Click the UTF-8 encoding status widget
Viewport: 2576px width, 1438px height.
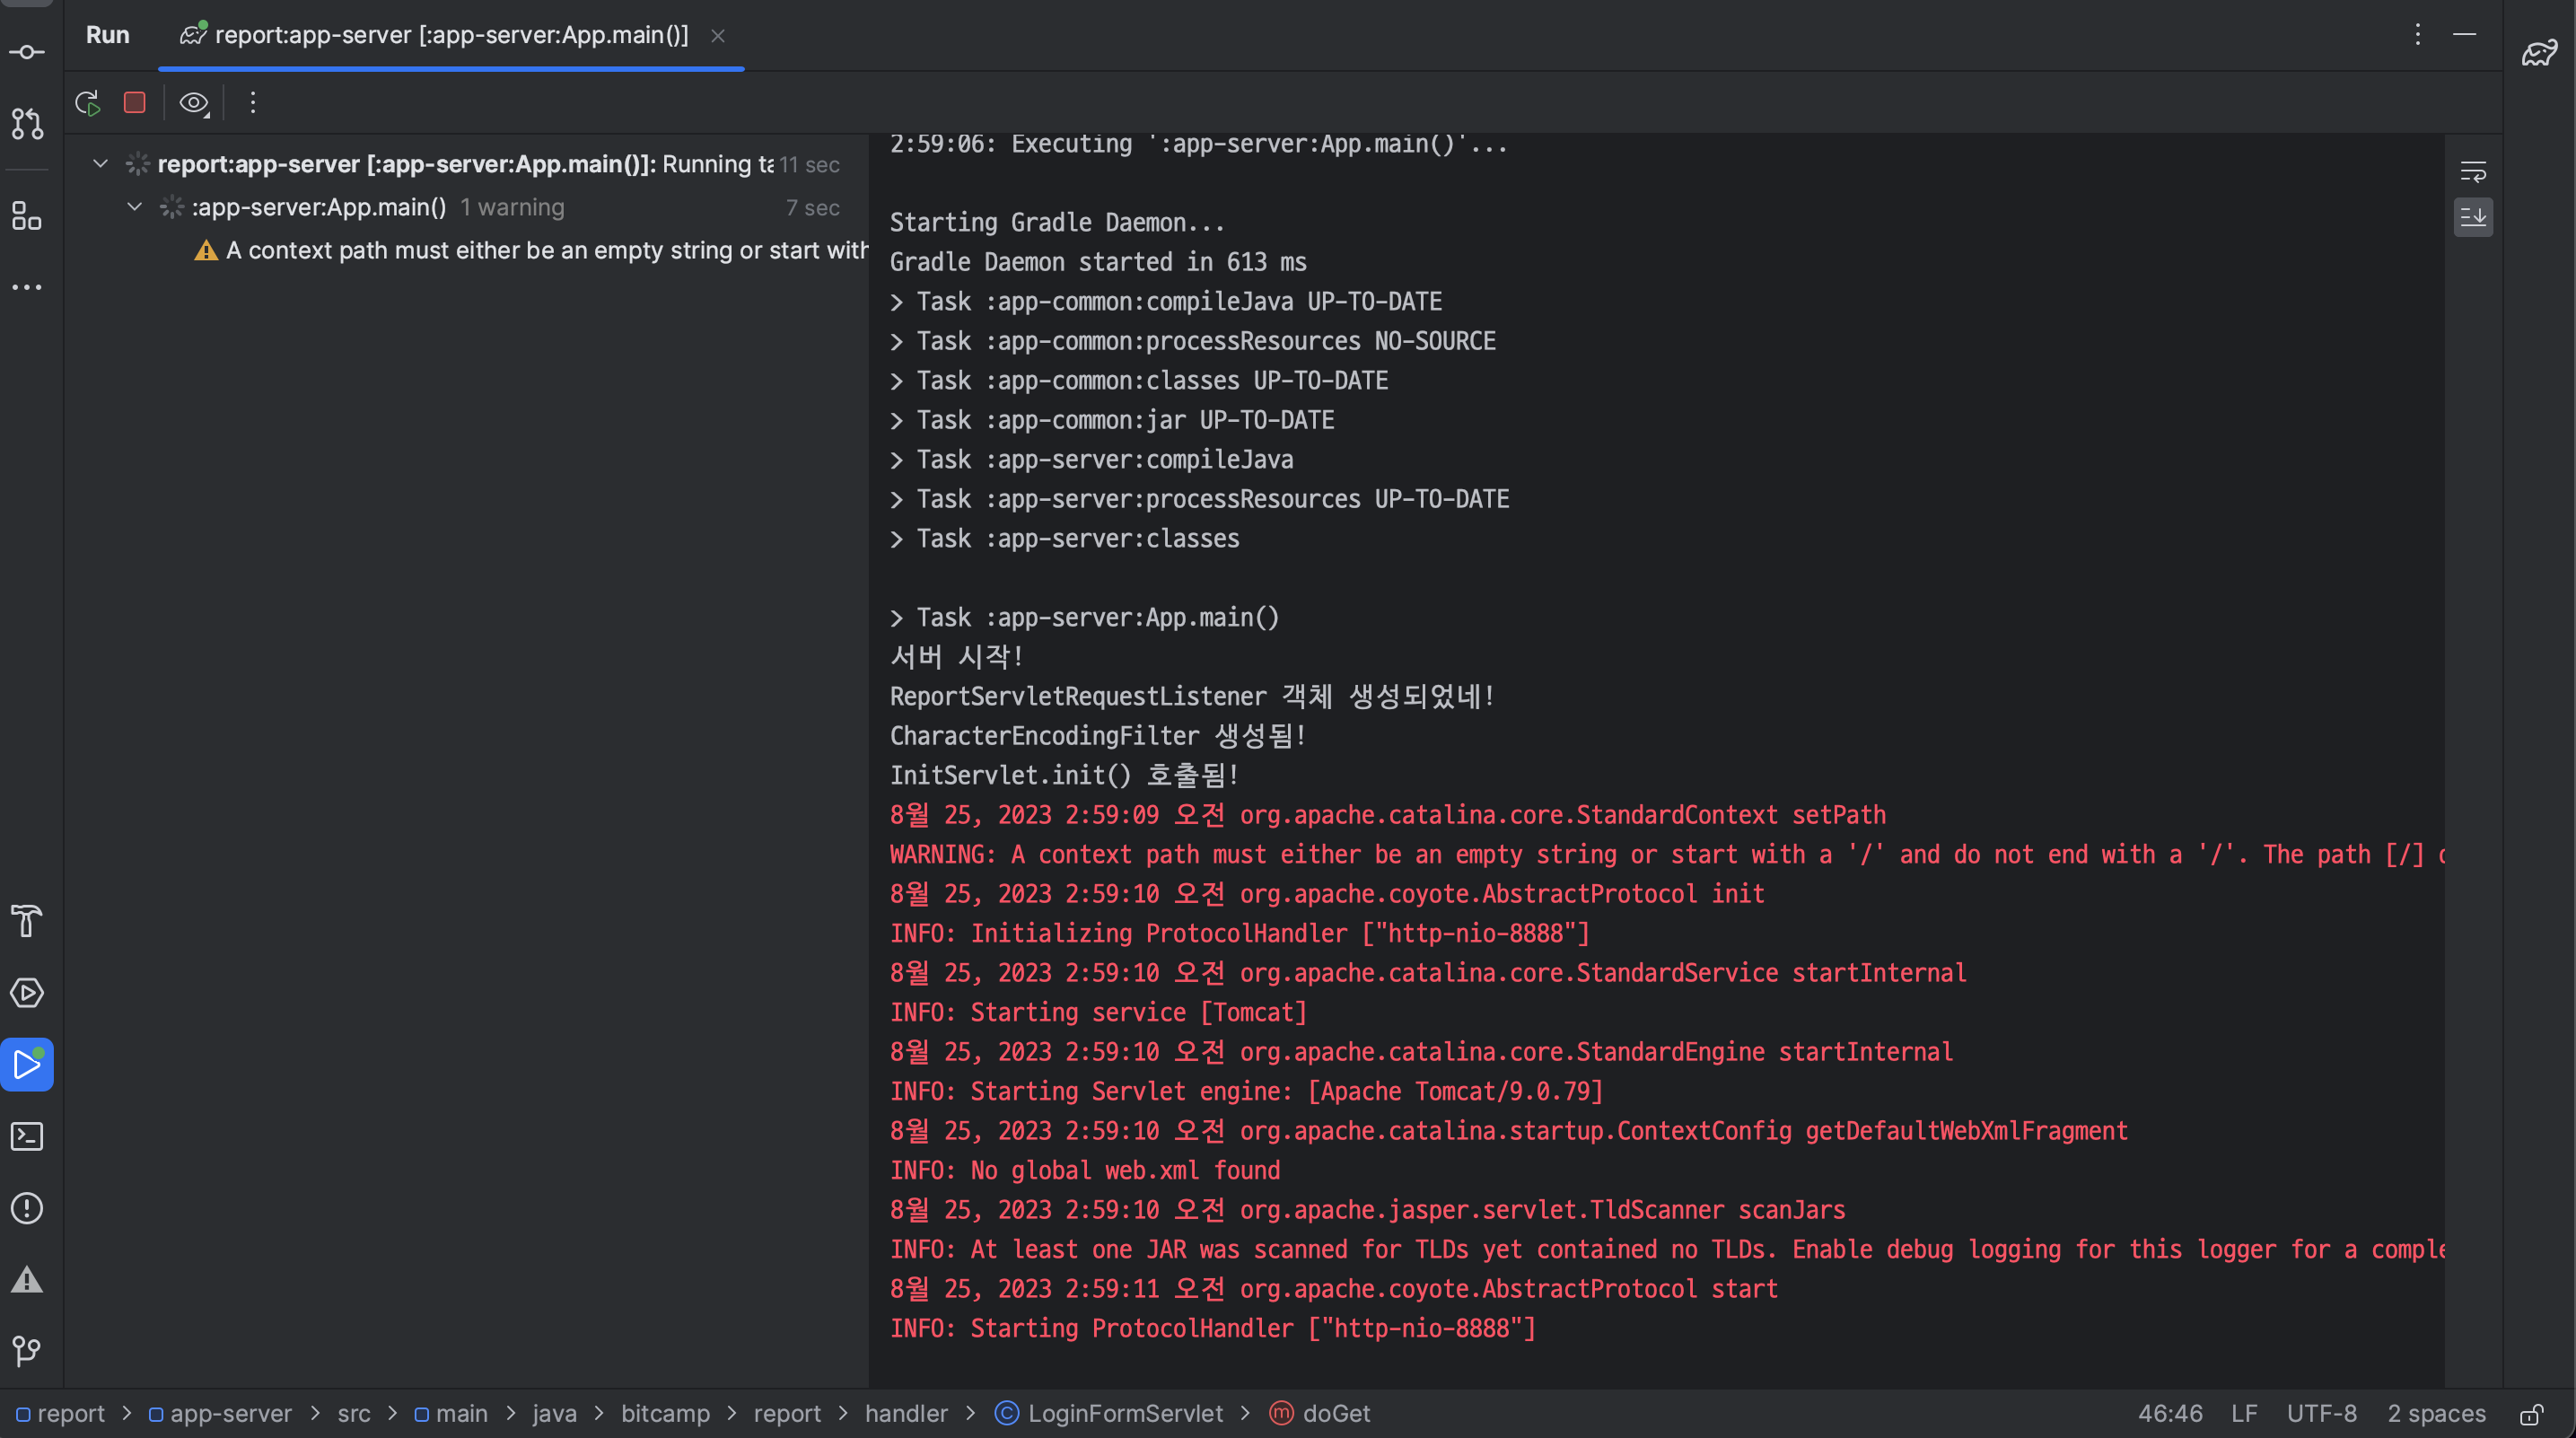pos(2321,1413)
